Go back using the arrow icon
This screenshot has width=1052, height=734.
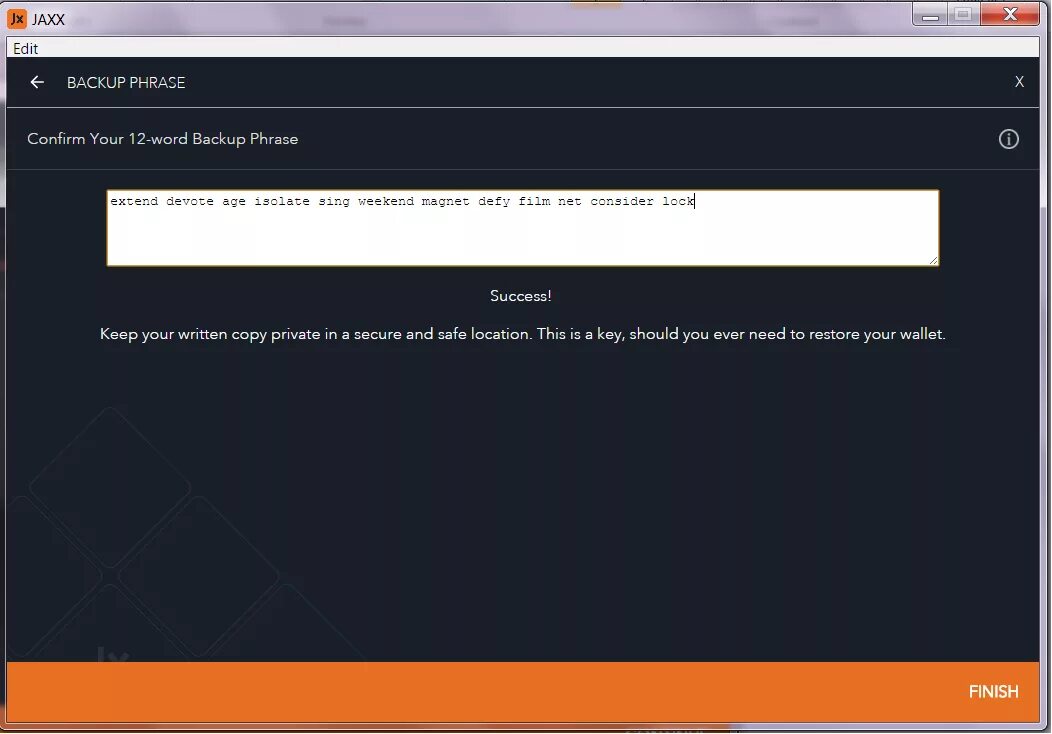[37, 82]
